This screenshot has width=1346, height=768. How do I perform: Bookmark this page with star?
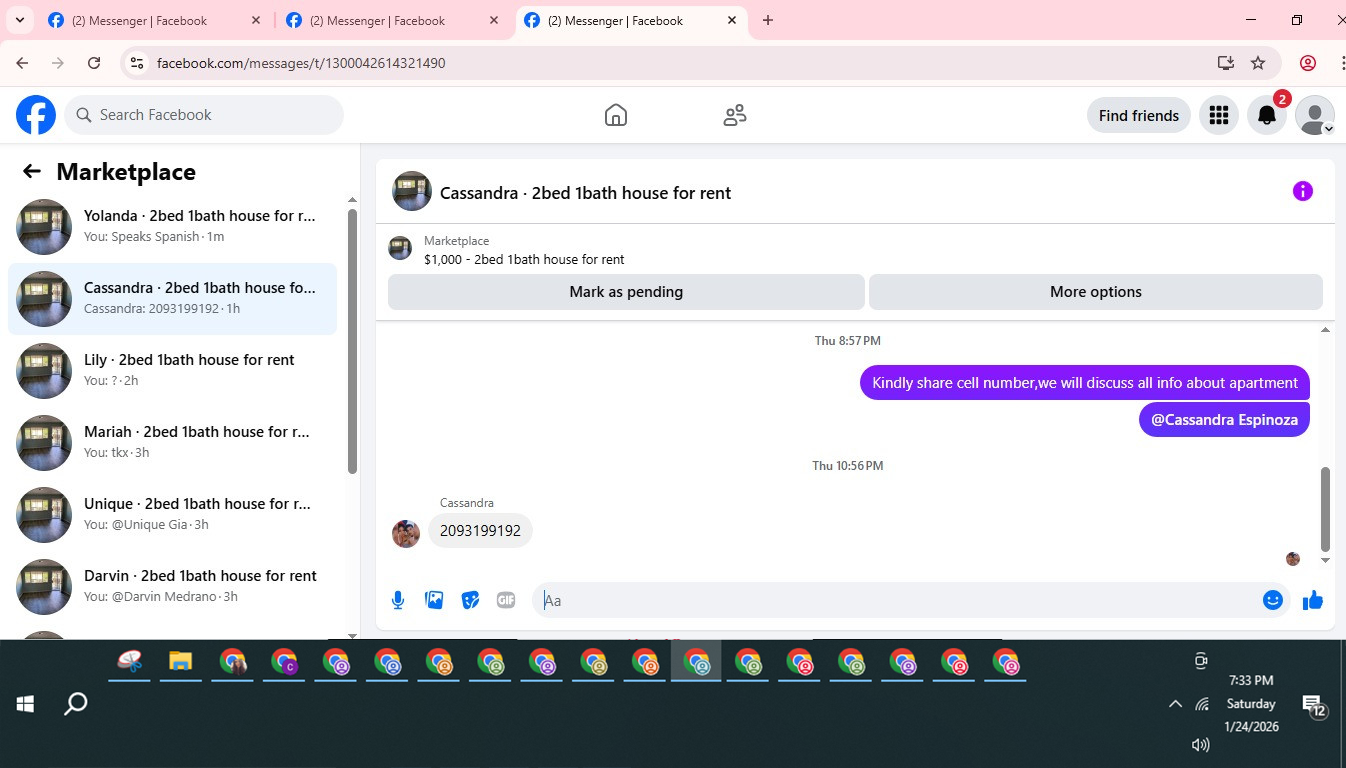click(x=1258, y=63)
